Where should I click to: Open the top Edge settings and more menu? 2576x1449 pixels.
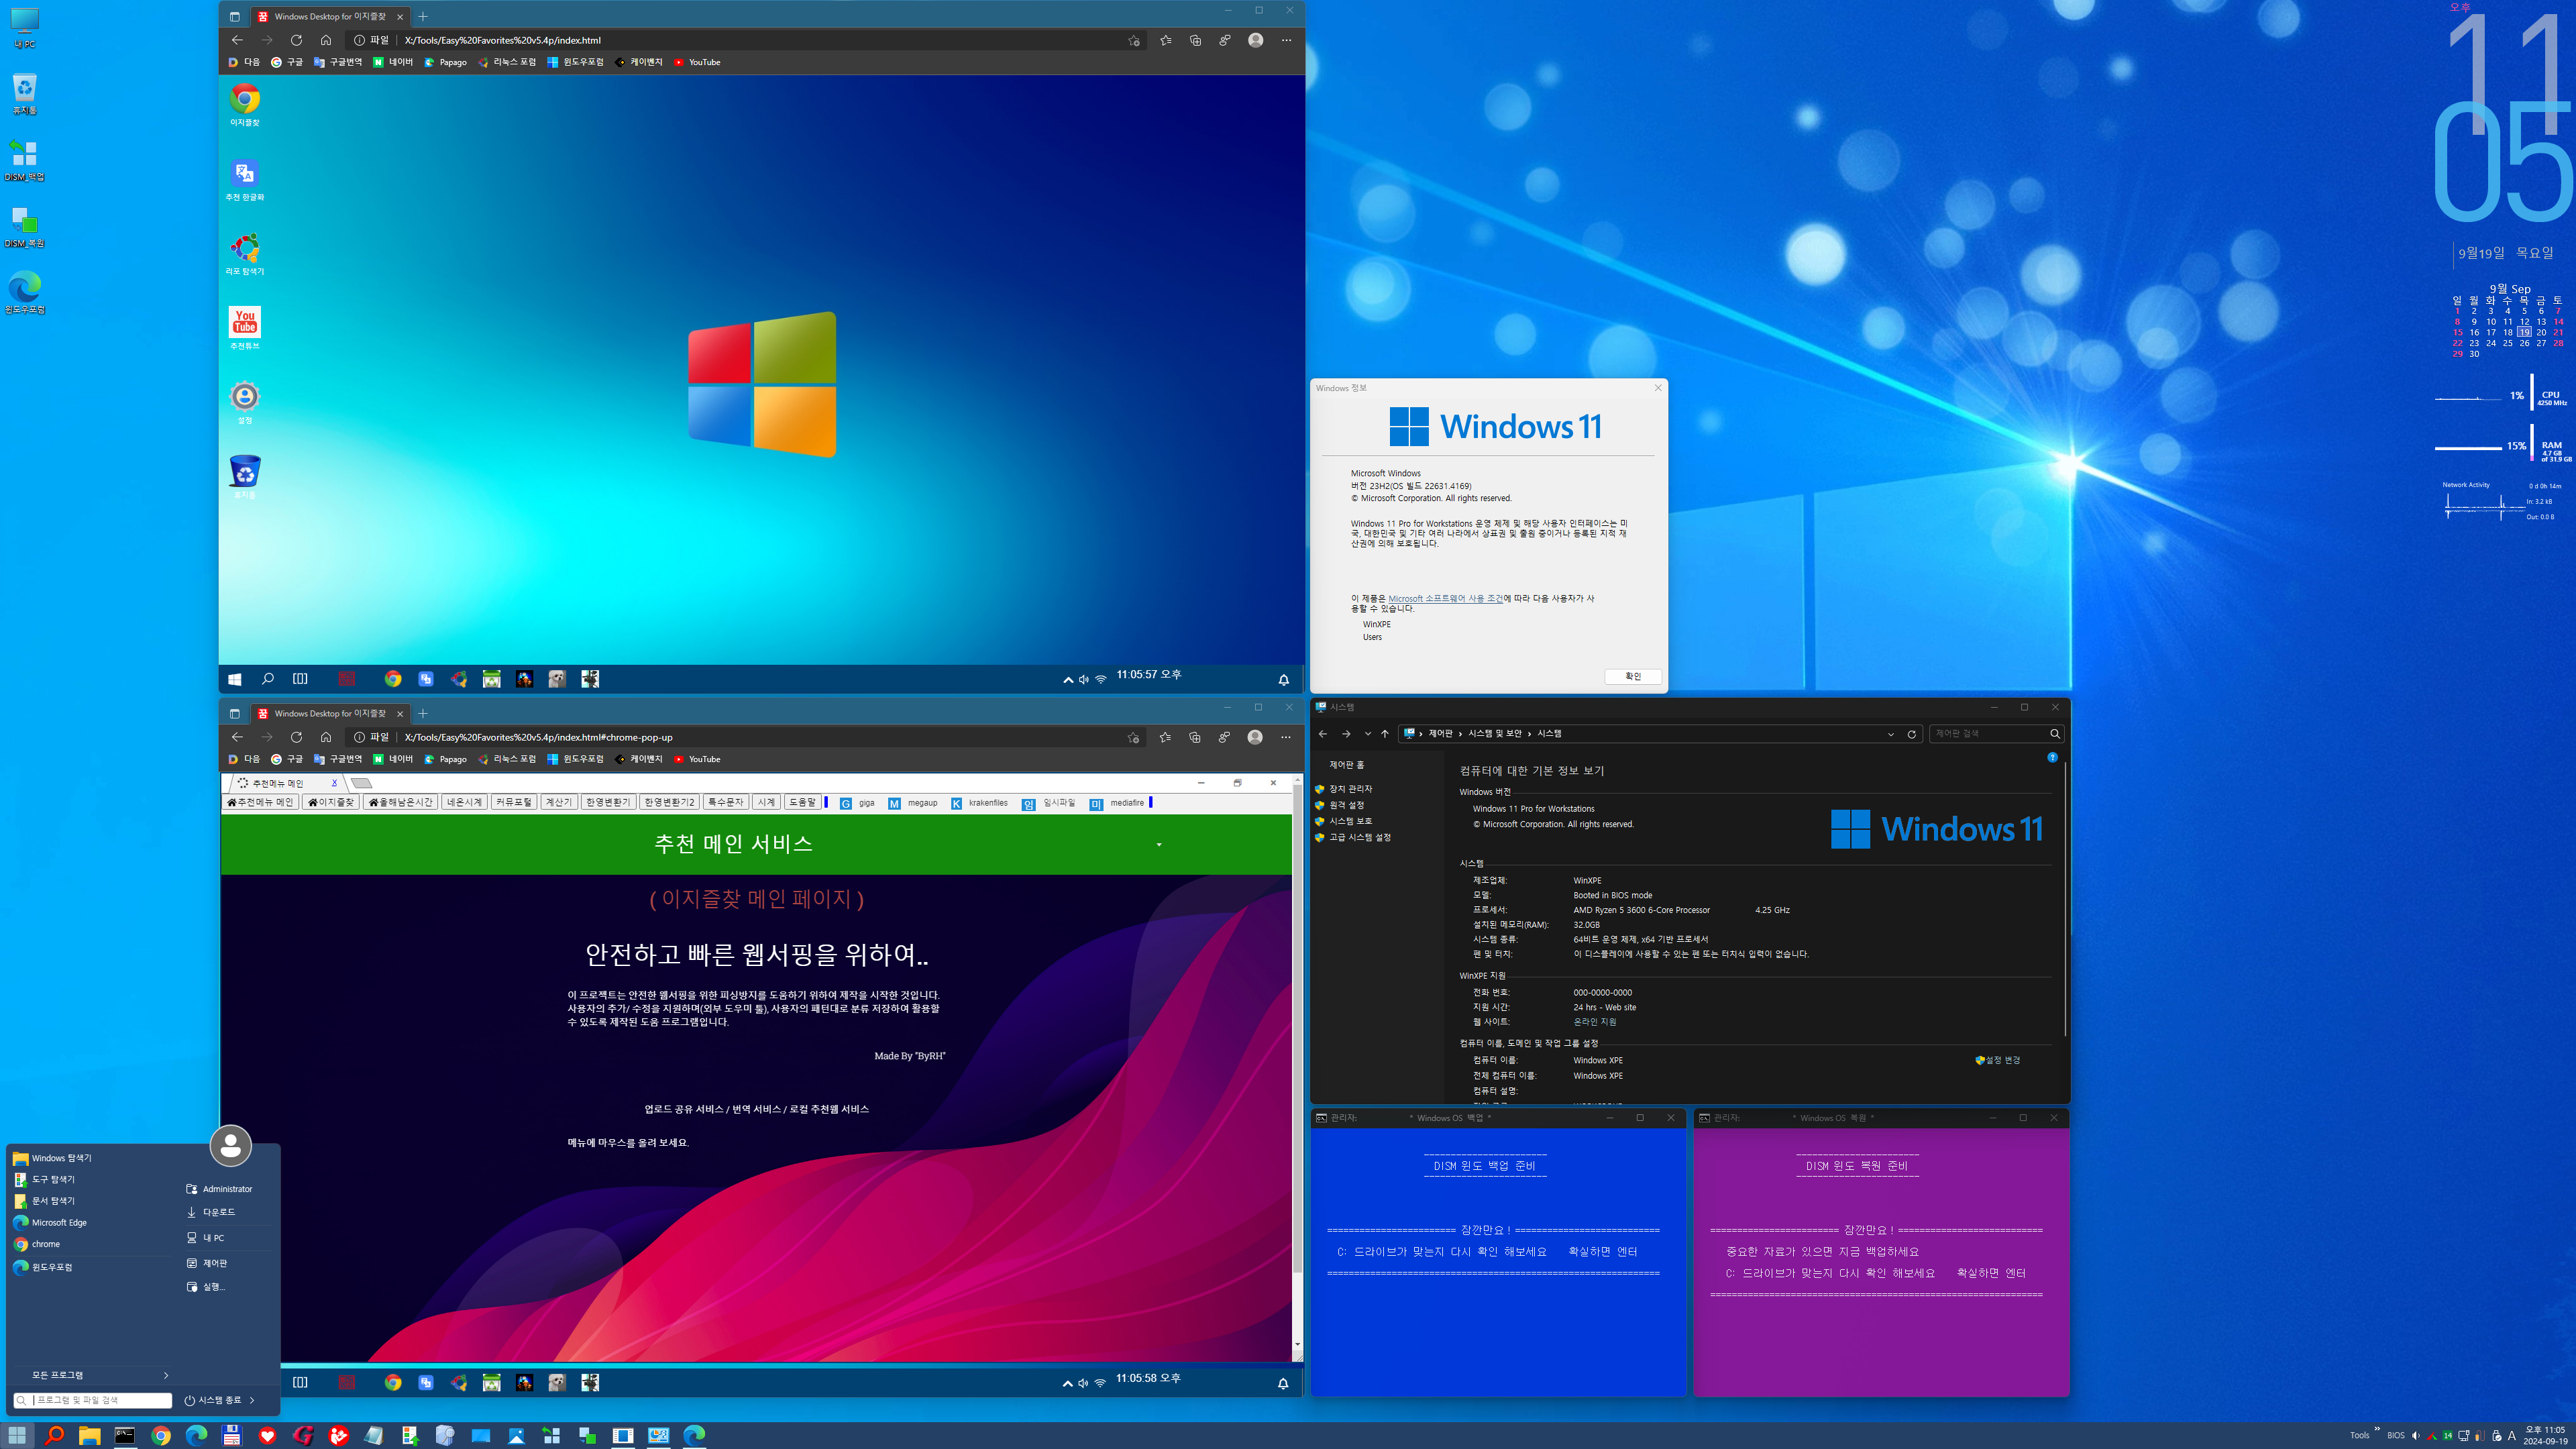[x=1286, y=40]
